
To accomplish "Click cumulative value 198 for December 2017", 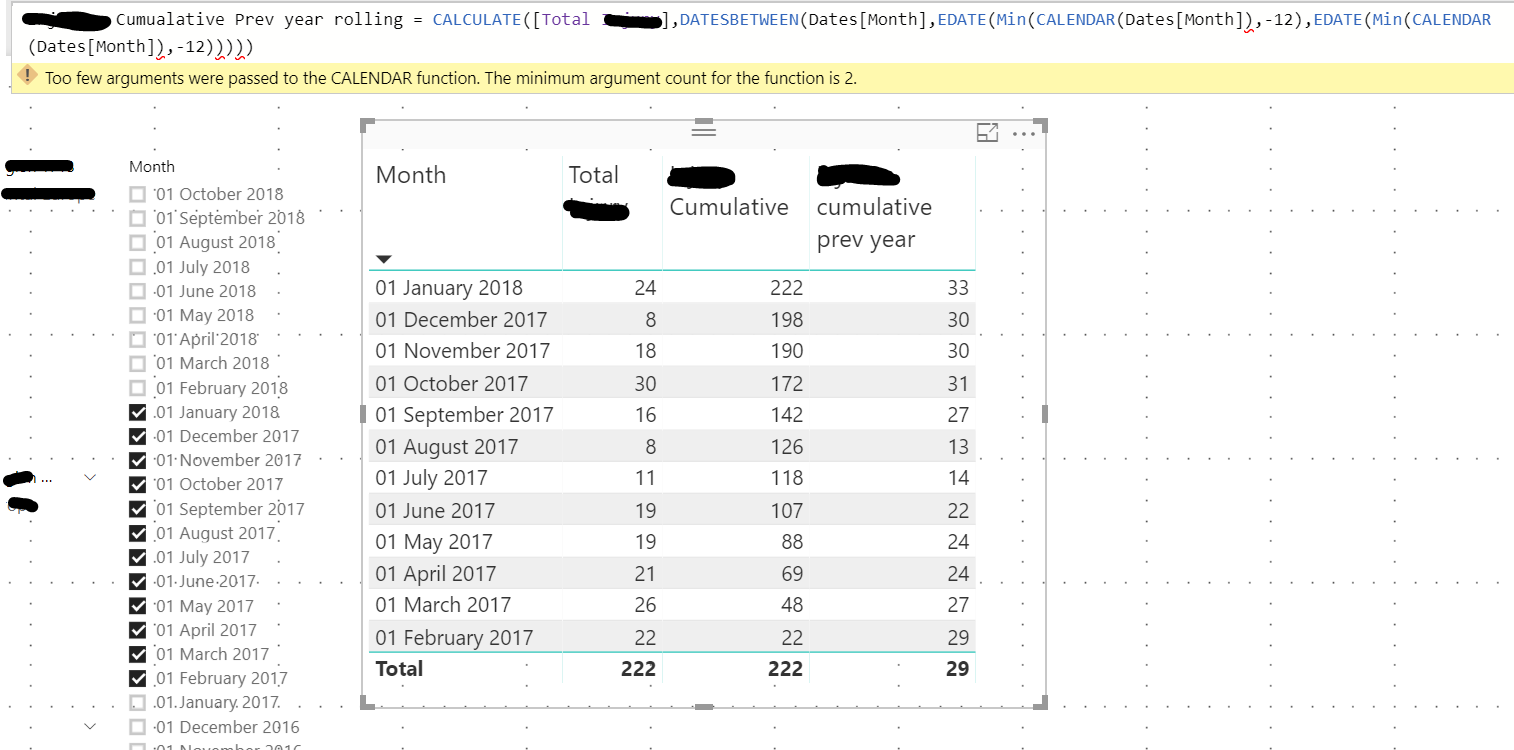I will 787,320.
